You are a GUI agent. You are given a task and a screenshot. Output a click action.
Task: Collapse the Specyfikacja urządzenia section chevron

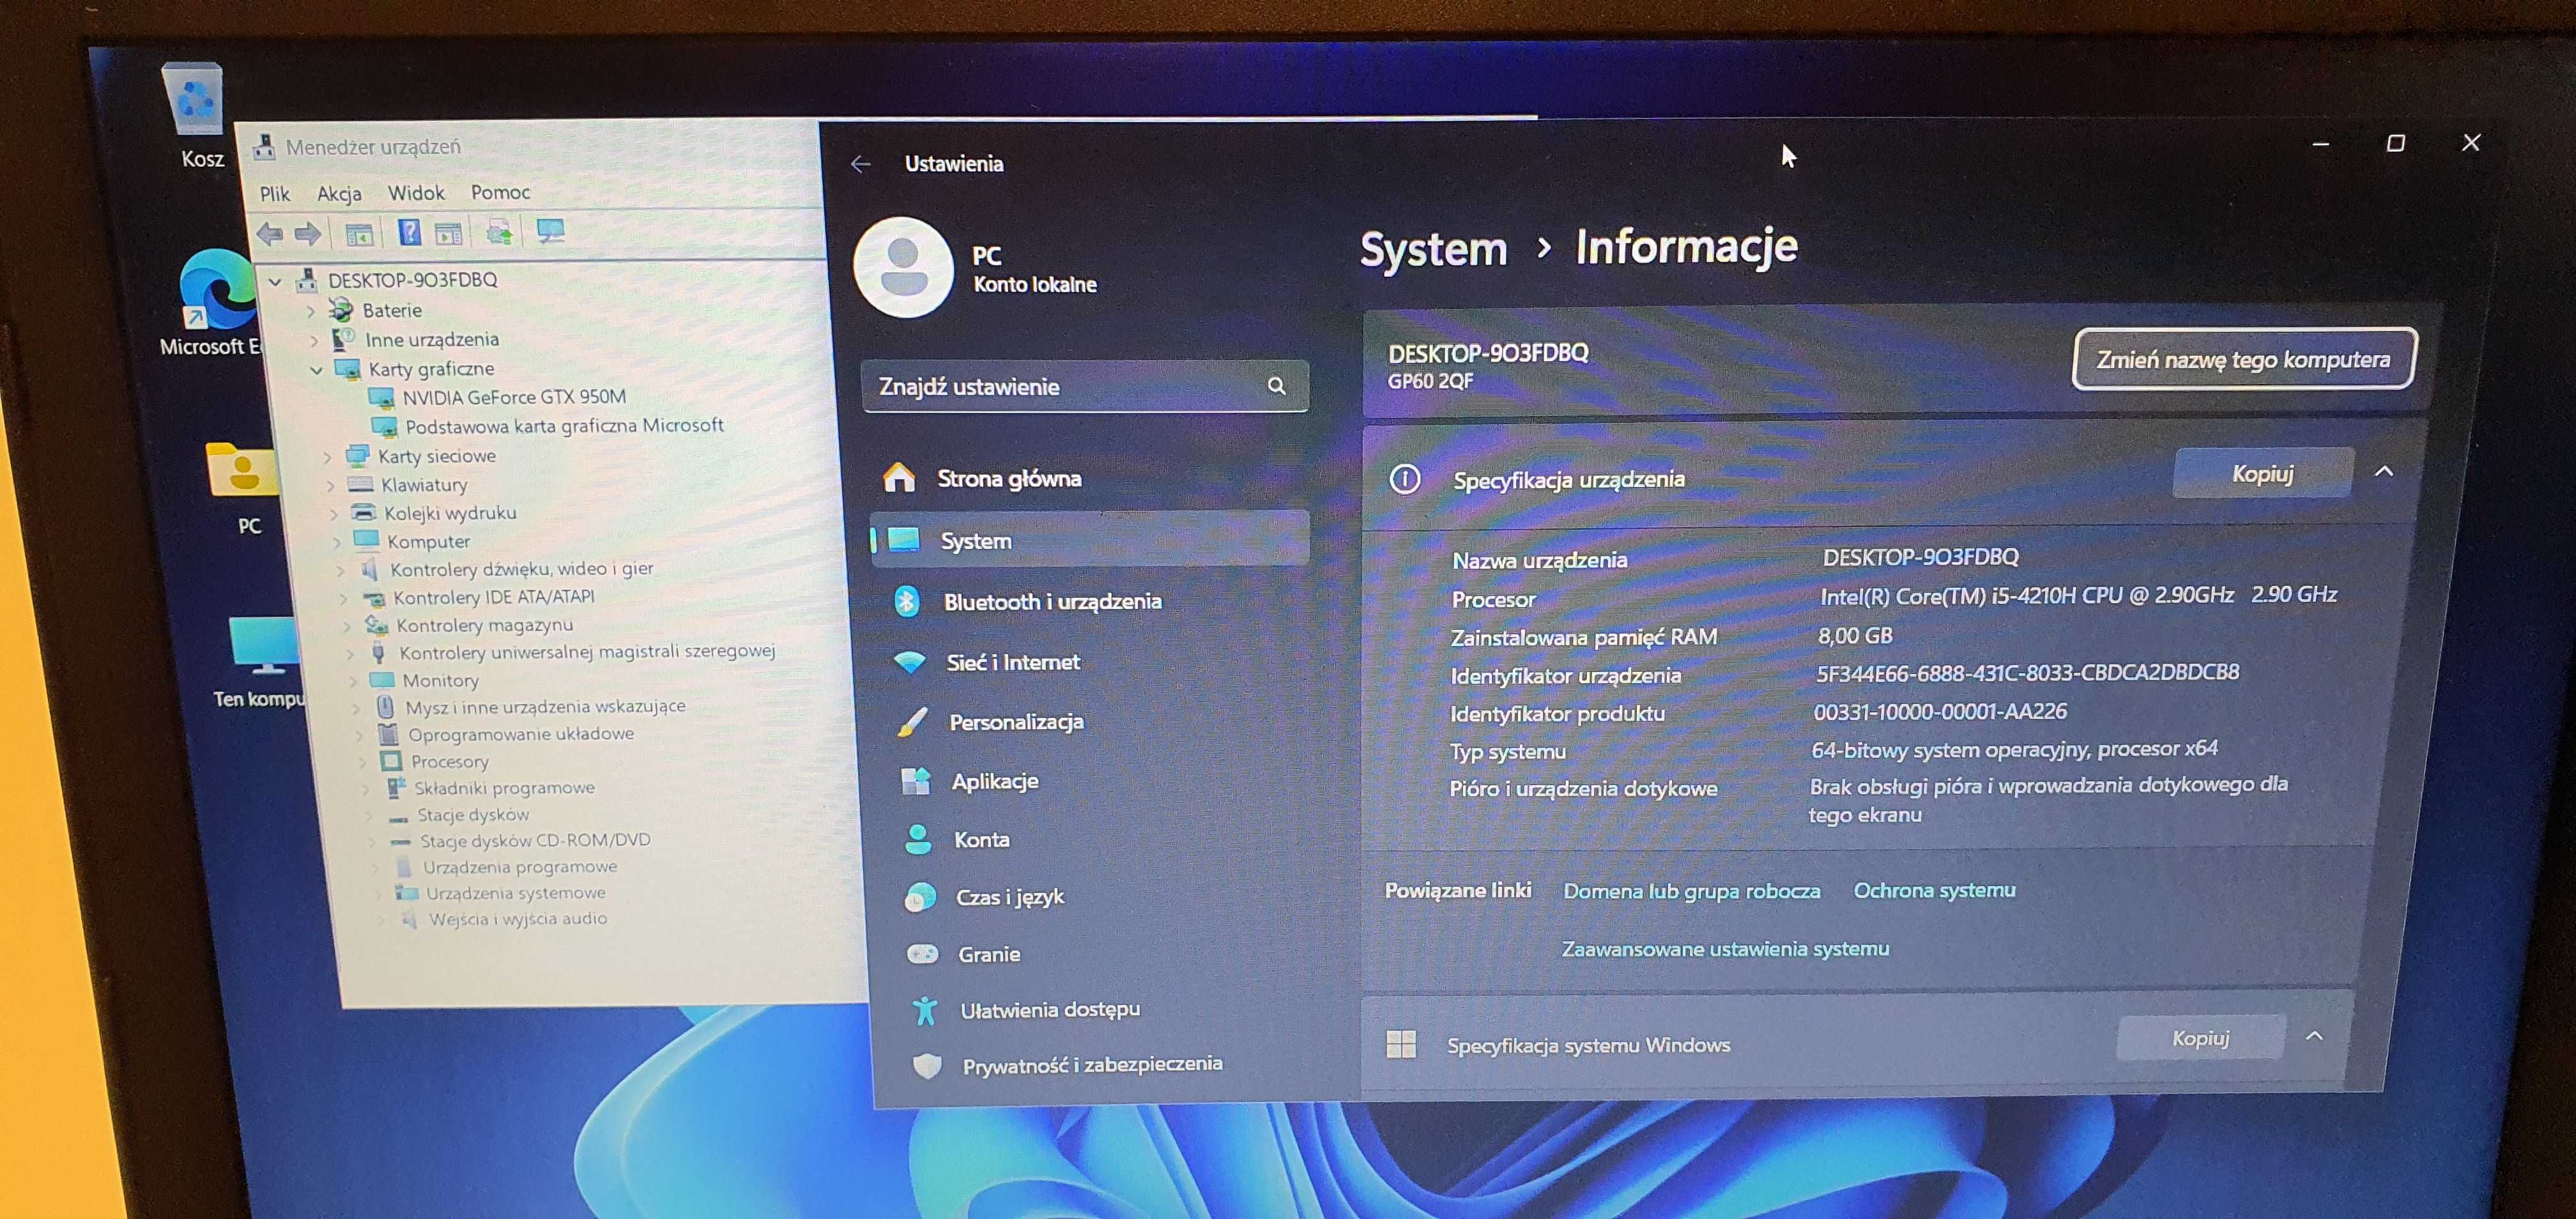pyautogui.click(x=2384, y=471)
